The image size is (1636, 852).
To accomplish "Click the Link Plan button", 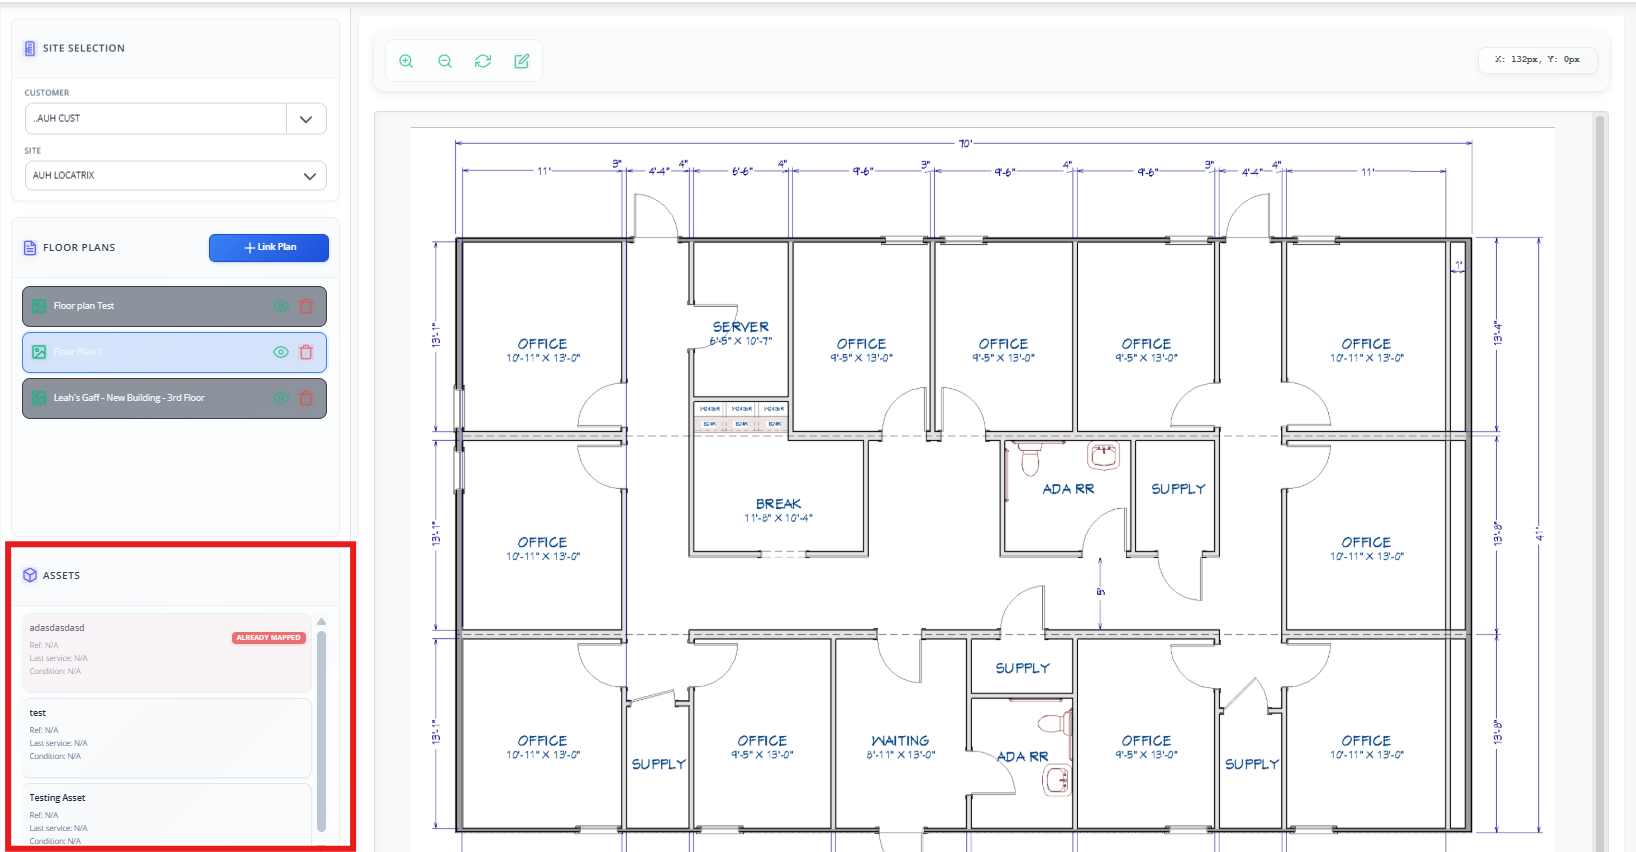I will [269, 248].
